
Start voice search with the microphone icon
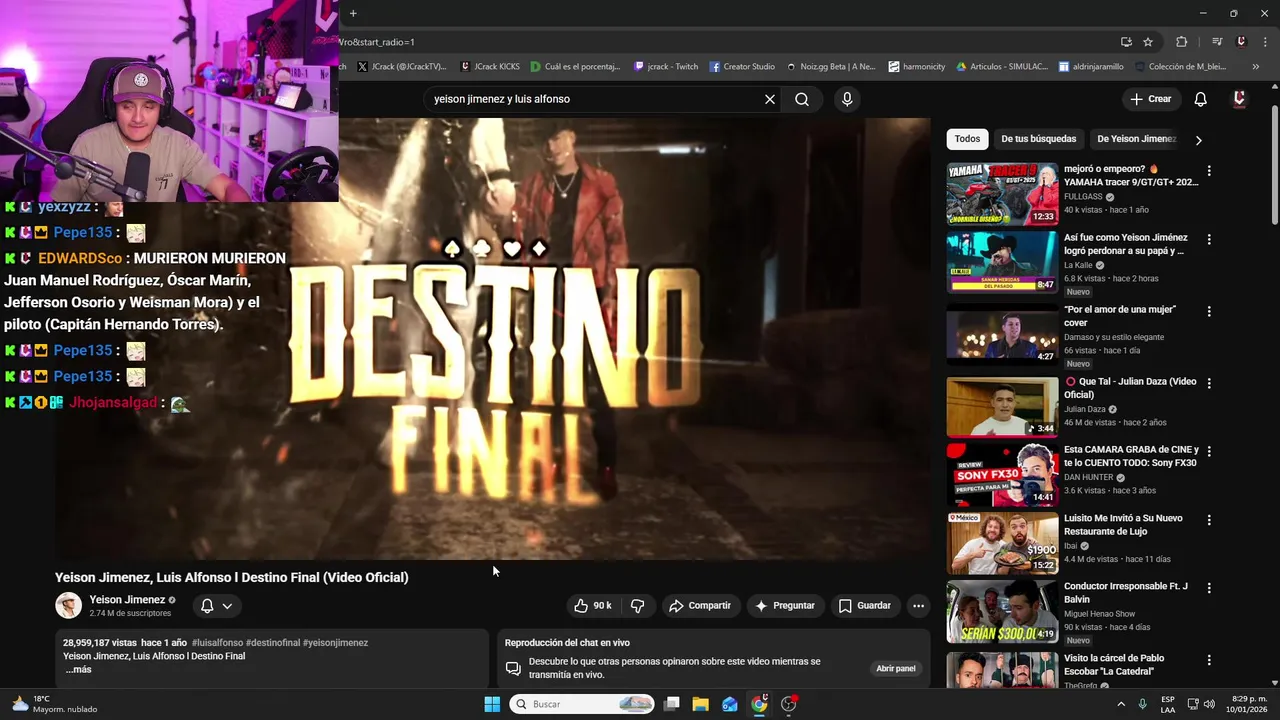(x=847, y=99)
